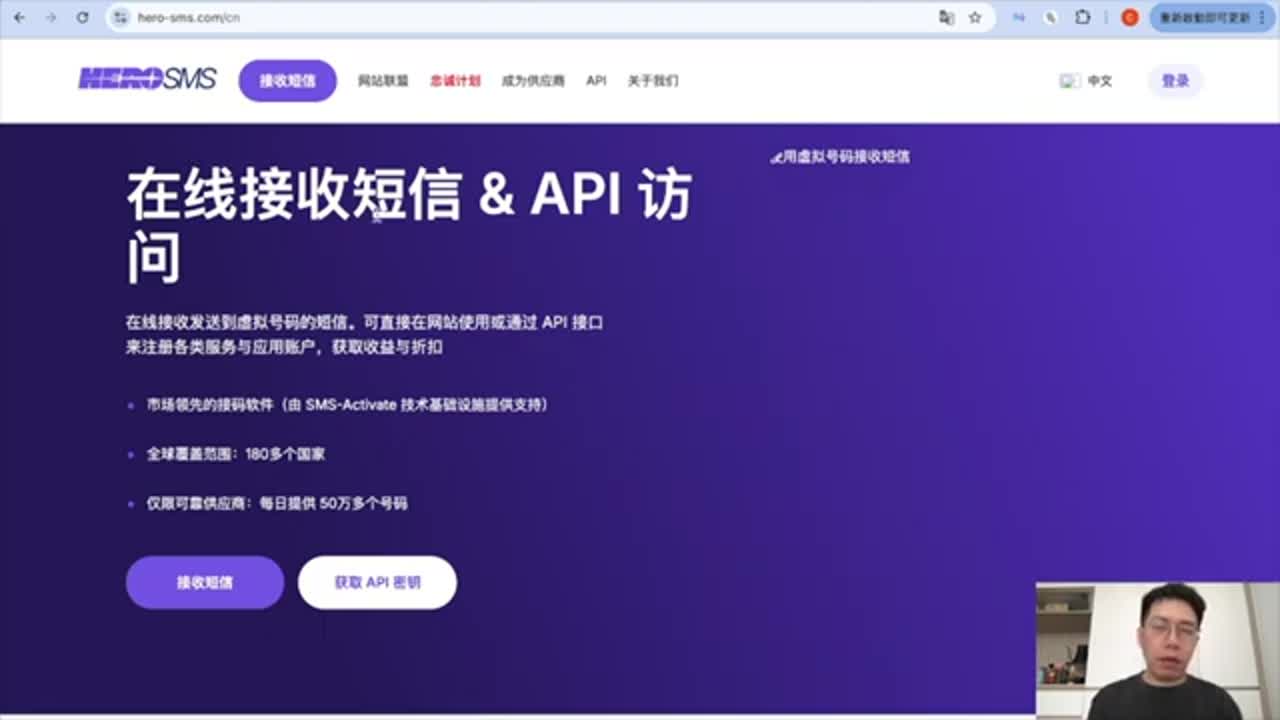Click the language flag icon

(1069, 81)
